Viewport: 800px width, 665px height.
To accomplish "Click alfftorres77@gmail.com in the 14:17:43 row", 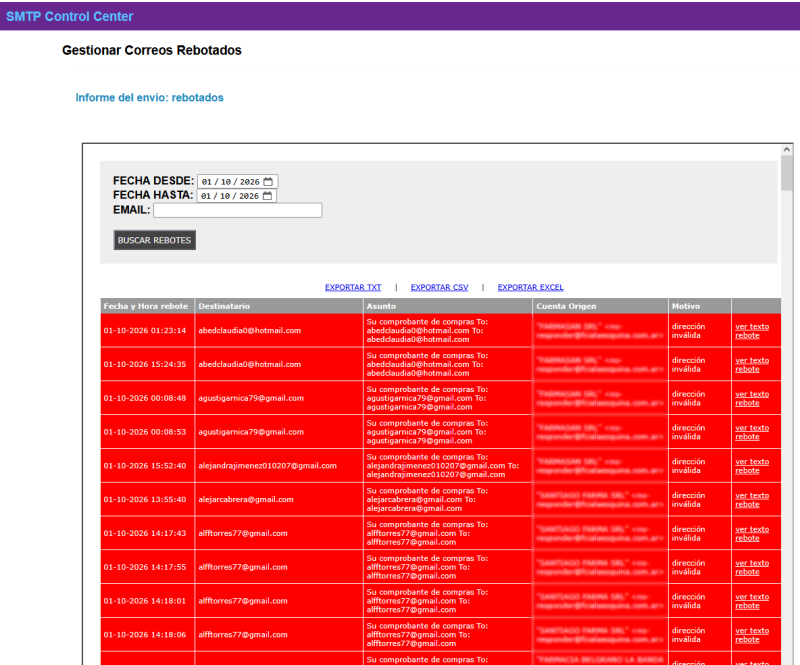I will (x=243, y=533).
